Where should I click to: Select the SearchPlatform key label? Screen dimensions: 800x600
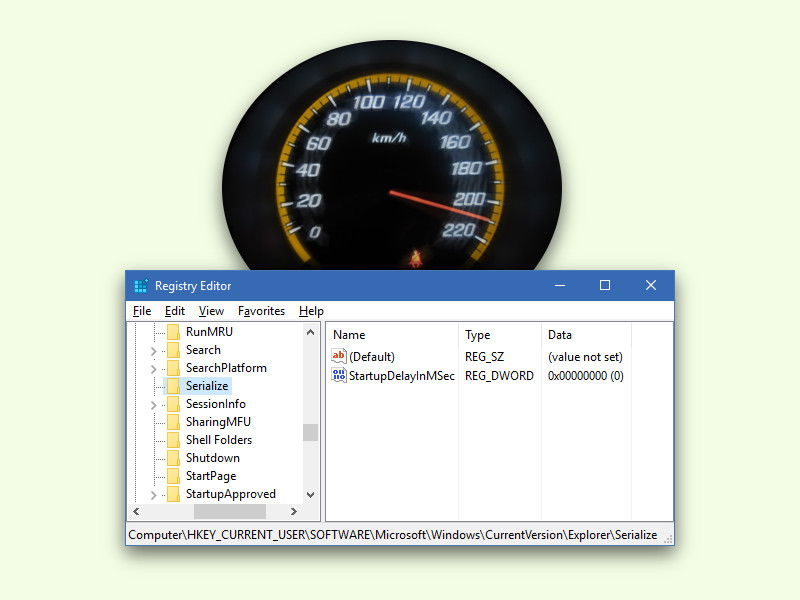click(x=226, y=368)
